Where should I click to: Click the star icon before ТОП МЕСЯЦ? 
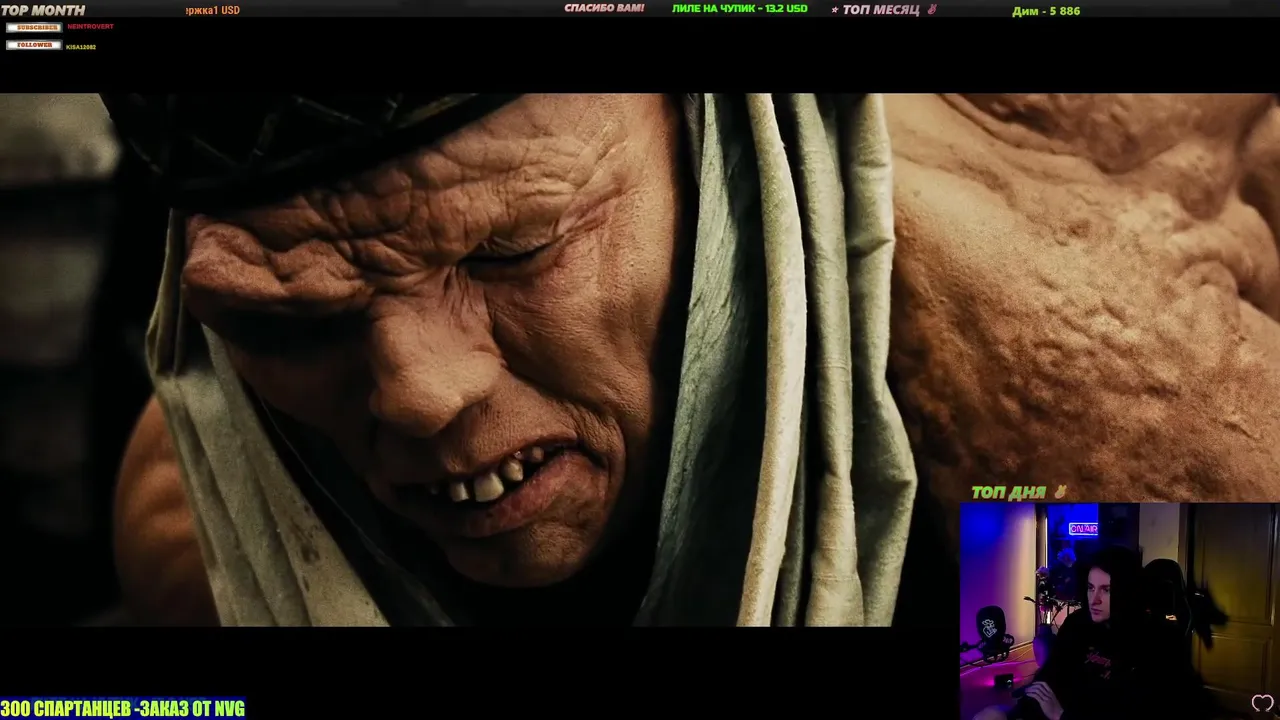pyautogui.click(x=835, y=9)
